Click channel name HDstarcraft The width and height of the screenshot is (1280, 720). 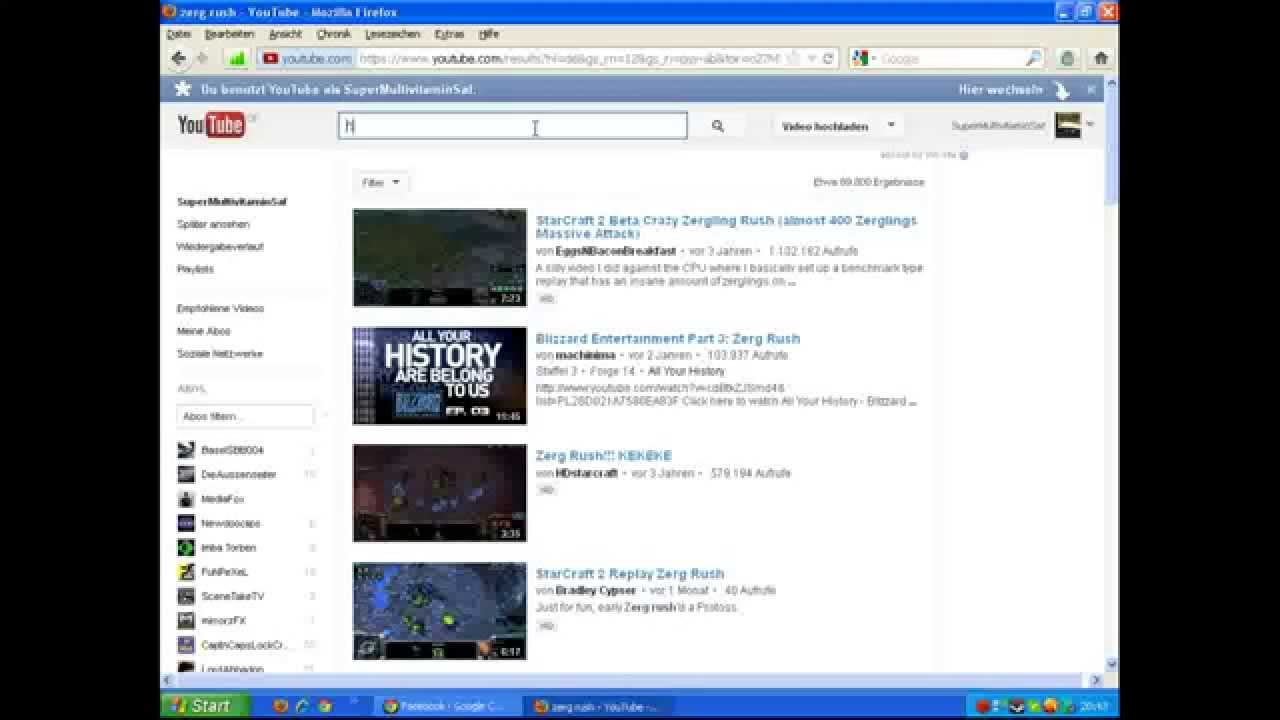[586, 473]
